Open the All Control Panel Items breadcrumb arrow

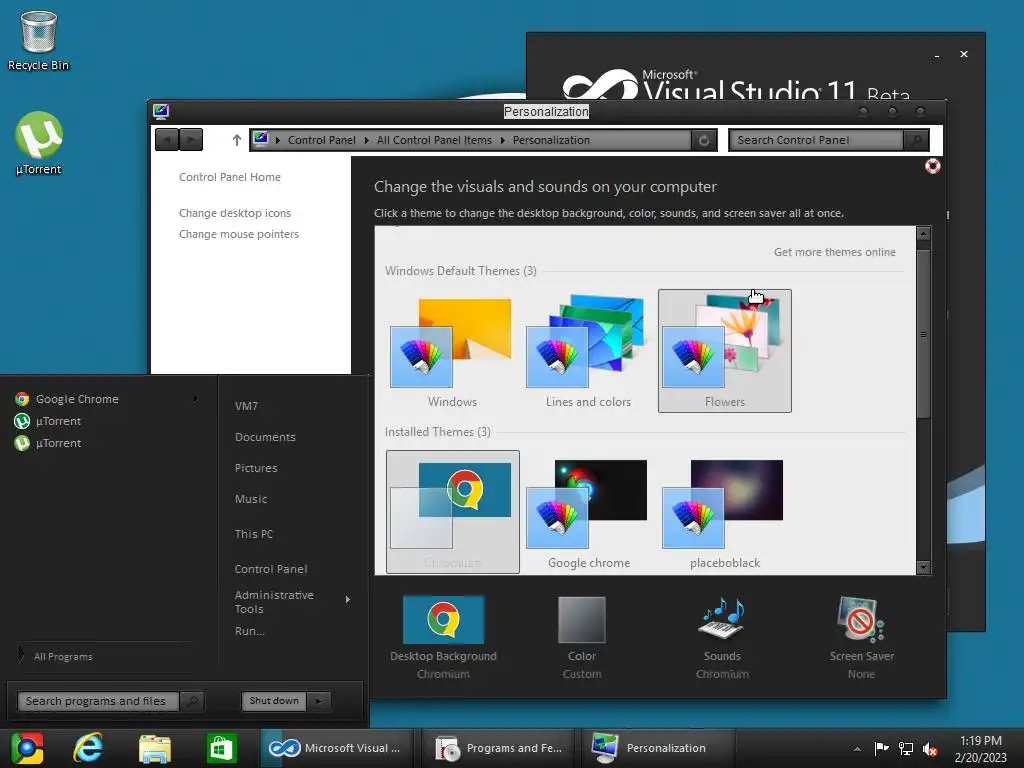(502, 140)
